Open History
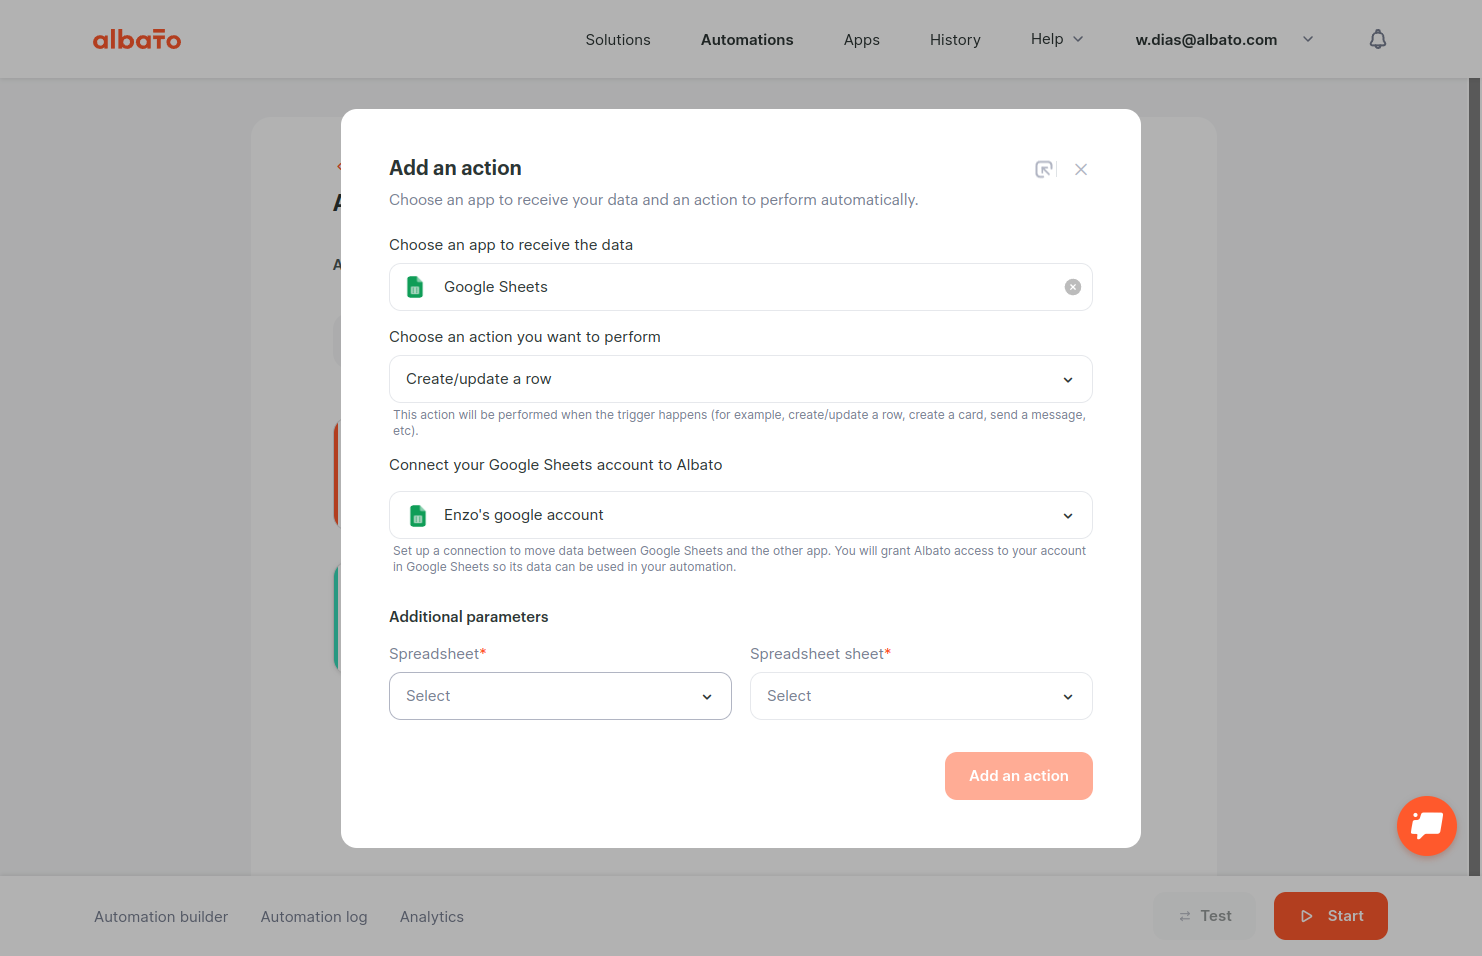The width and height of the screenshot is (1482, 956). pos(955,40)
